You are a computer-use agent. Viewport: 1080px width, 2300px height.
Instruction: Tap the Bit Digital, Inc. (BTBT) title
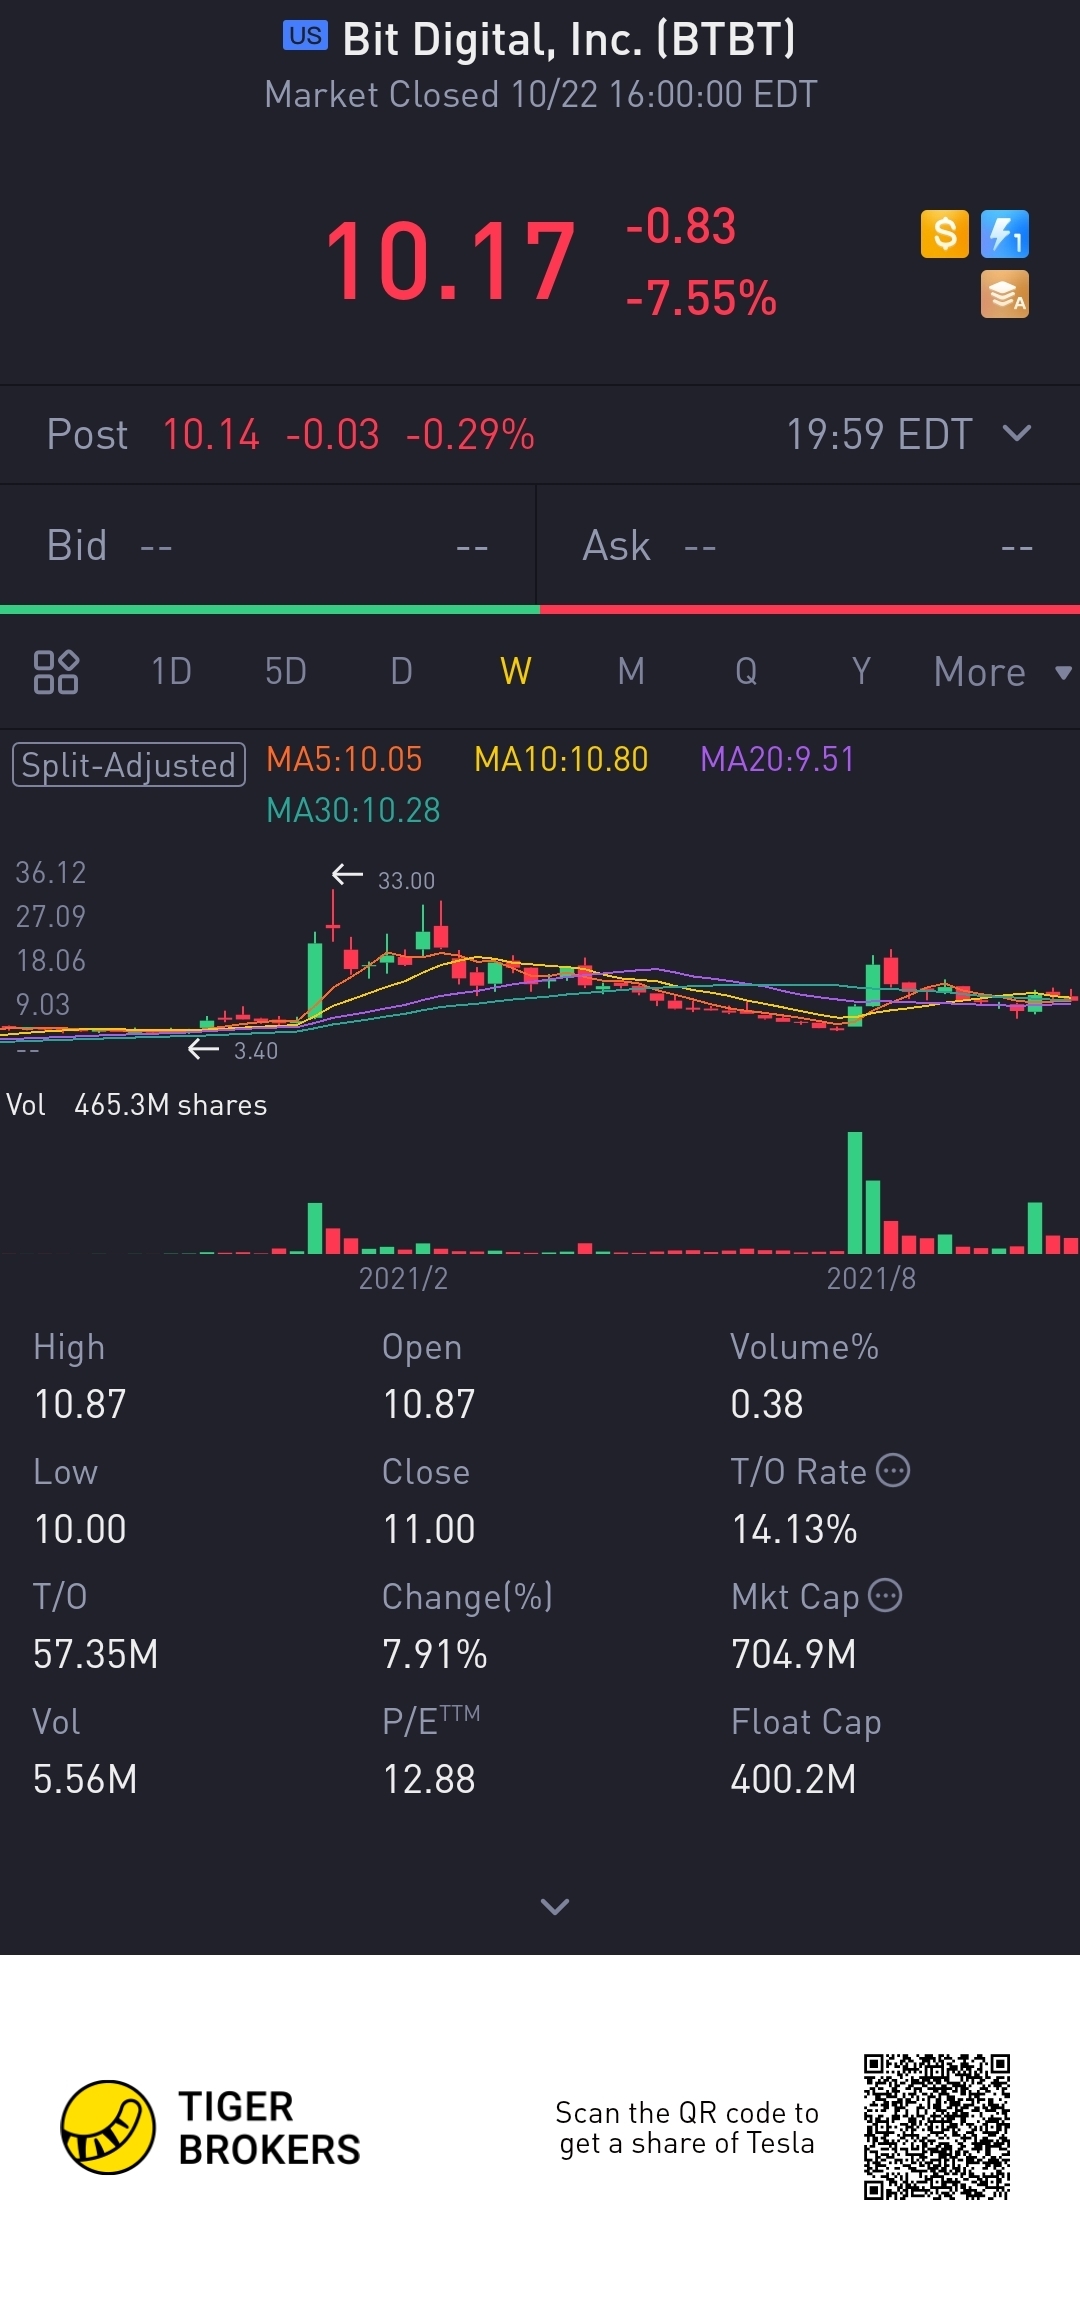pos(569,40)
